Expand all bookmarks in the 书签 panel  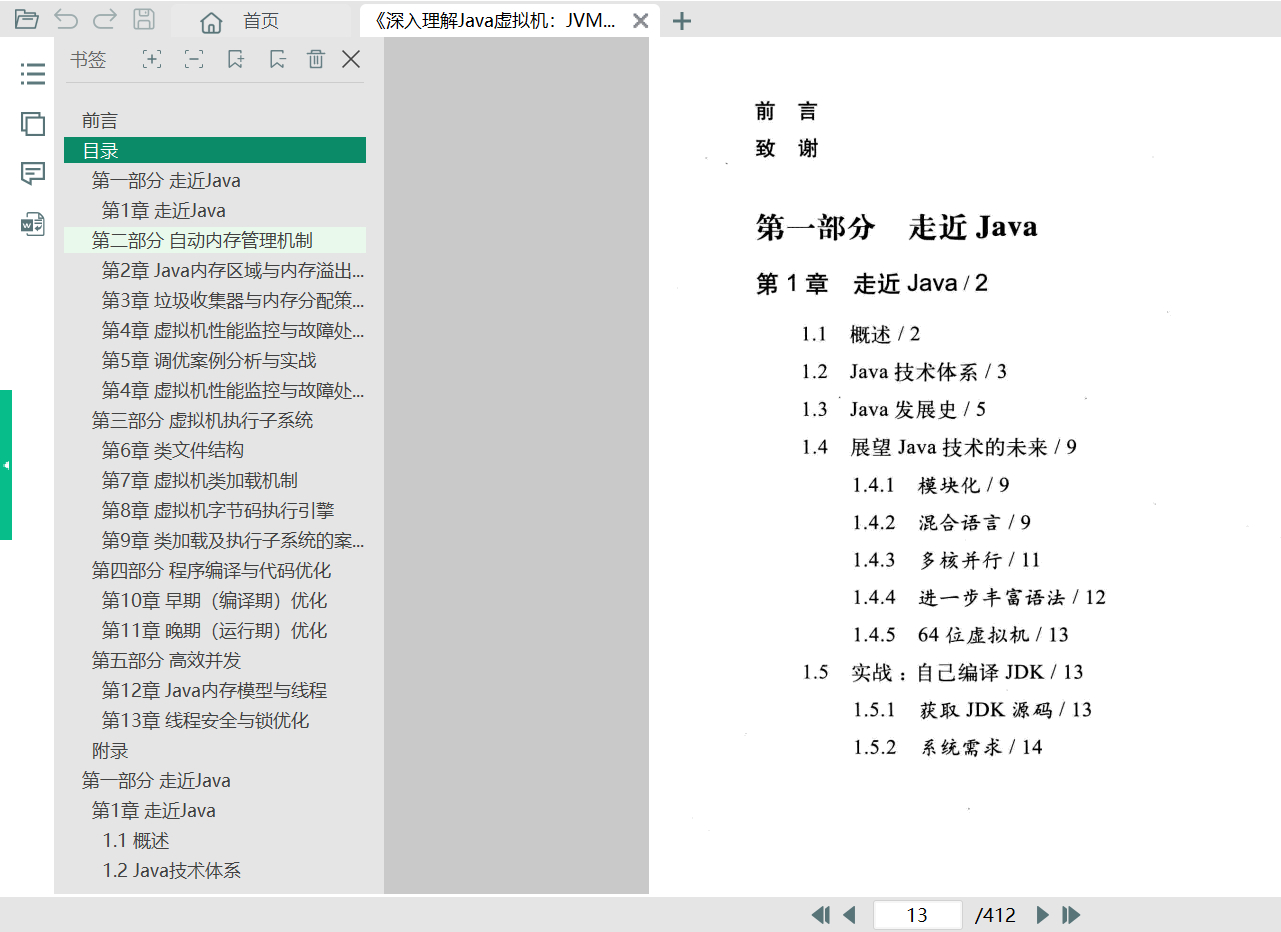click(x=151, y=59)
